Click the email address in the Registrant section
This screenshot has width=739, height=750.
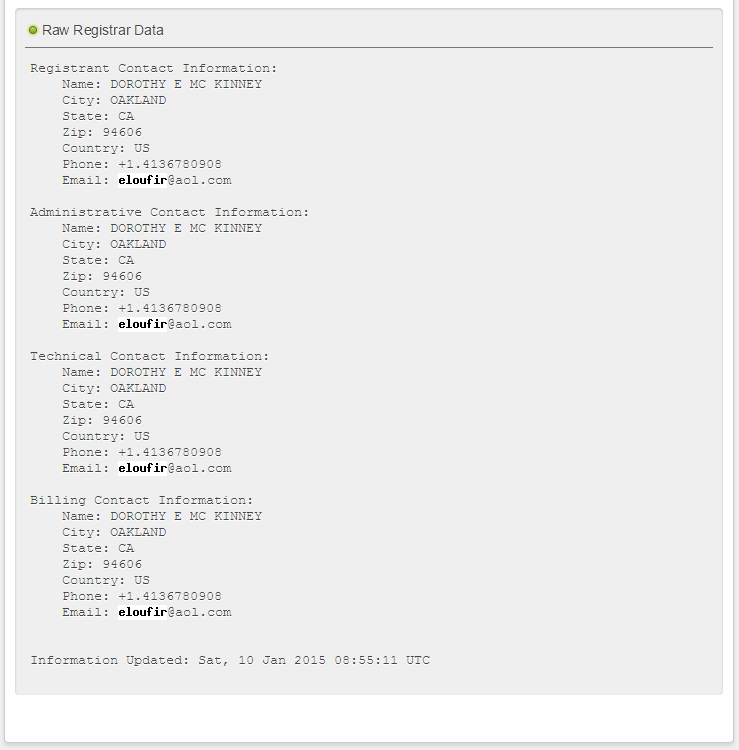point(174,180)
